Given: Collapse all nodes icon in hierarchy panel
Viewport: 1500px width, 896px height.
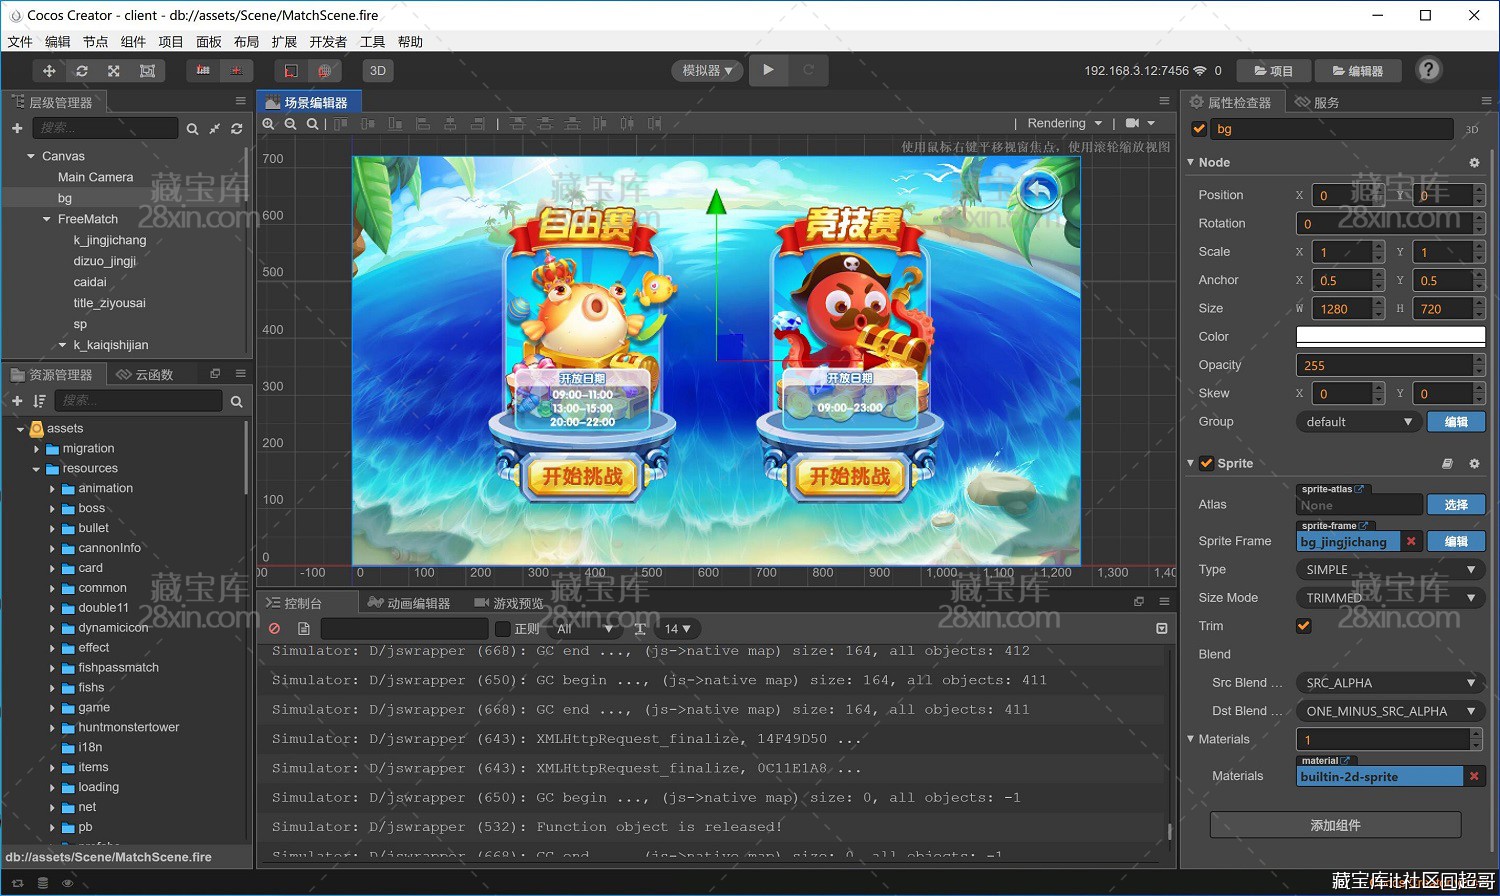Looking at the screenshot, I should click(214, 129).
